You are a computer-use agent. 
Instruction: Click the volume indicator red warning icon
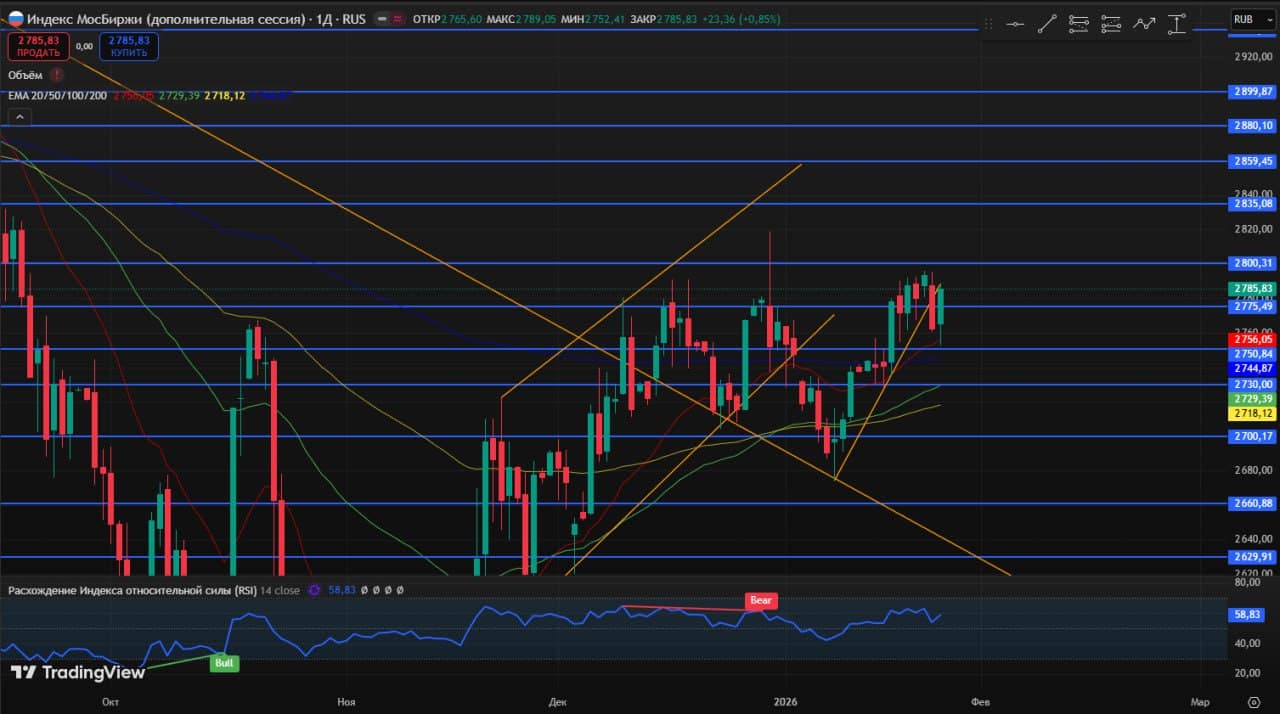click(57, 75)
